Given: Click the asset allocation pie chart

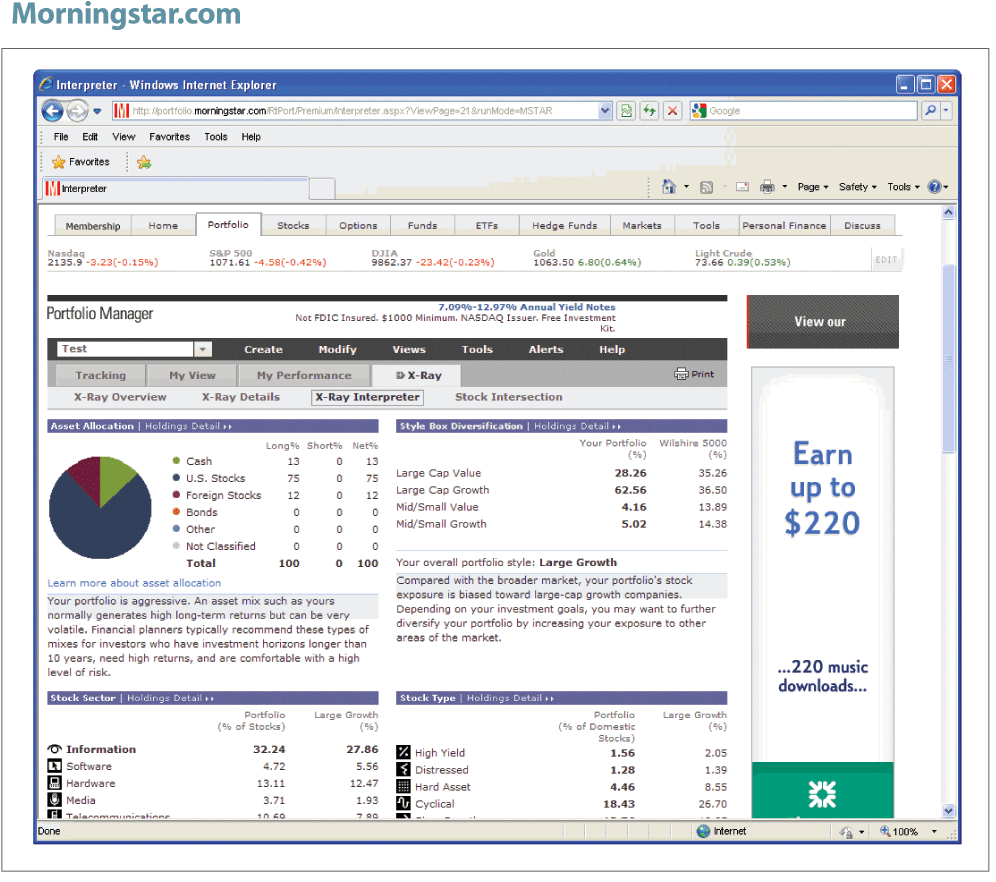Looking at the screenshot, I should (93, 504).
